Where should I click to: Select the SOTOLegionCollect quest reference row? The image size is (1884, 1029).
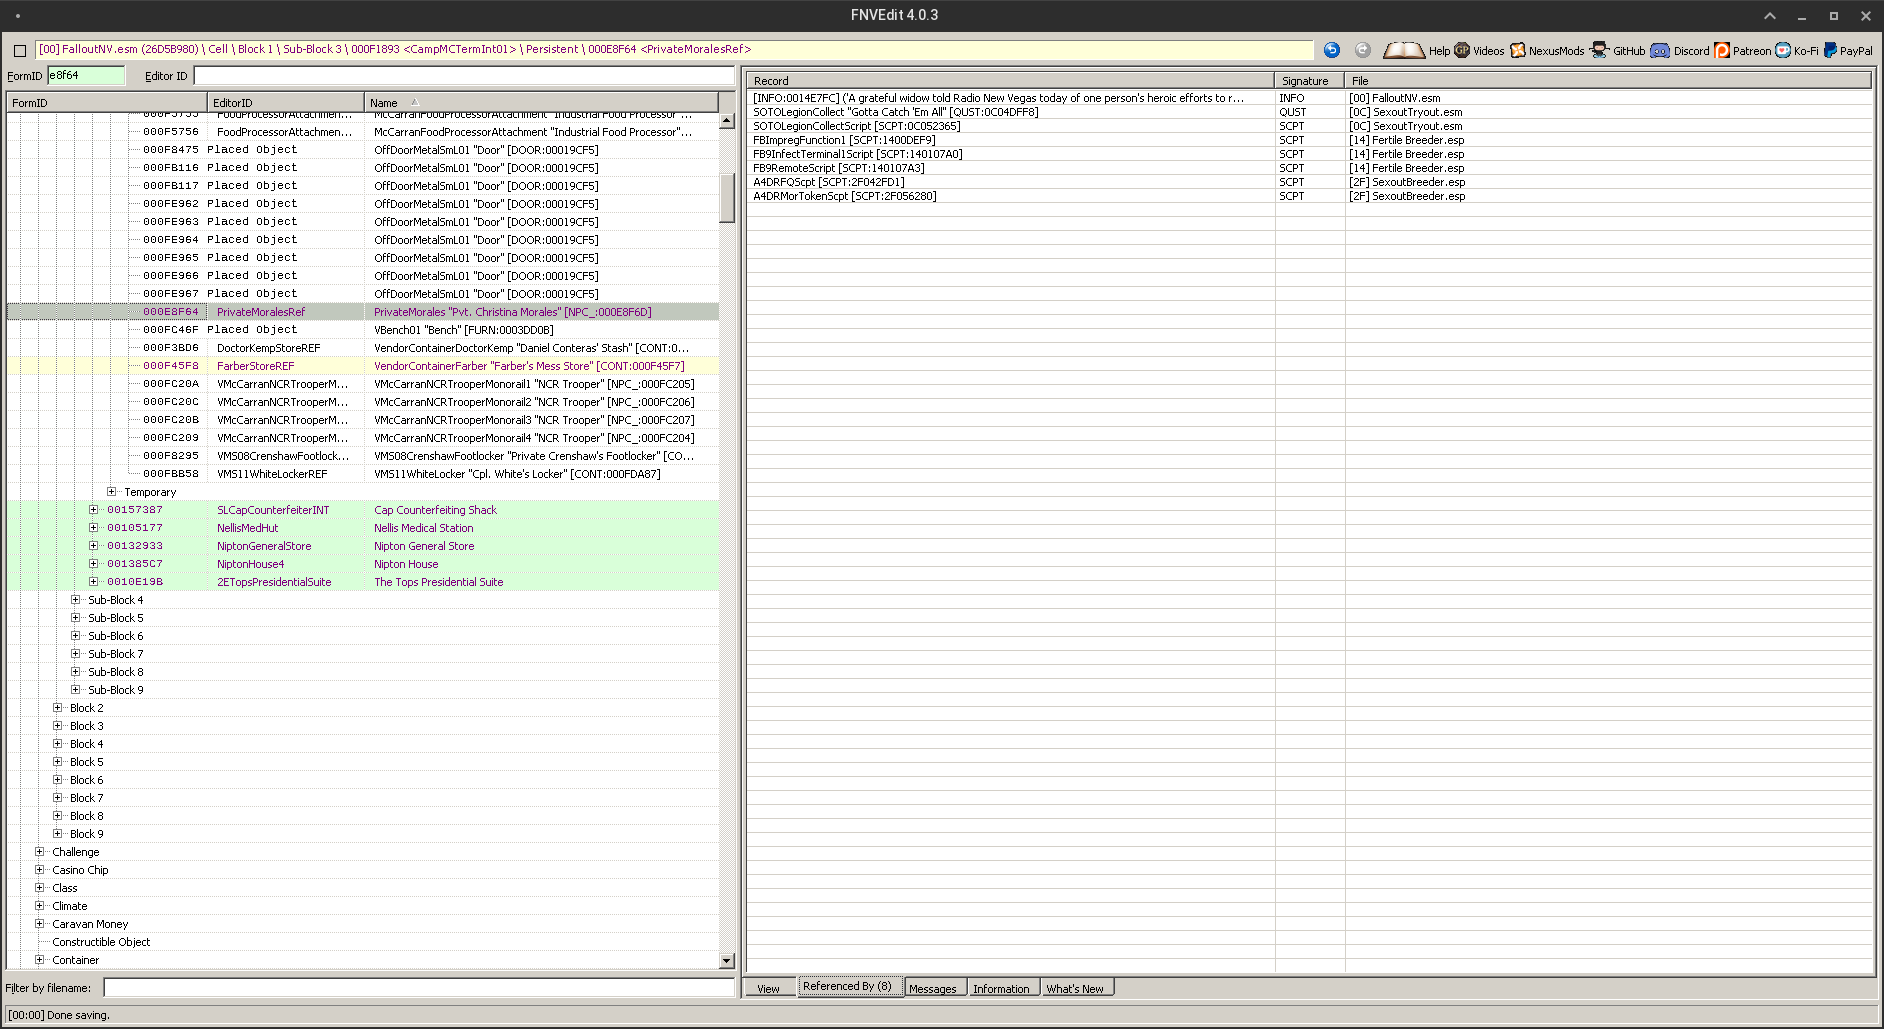1310,112
